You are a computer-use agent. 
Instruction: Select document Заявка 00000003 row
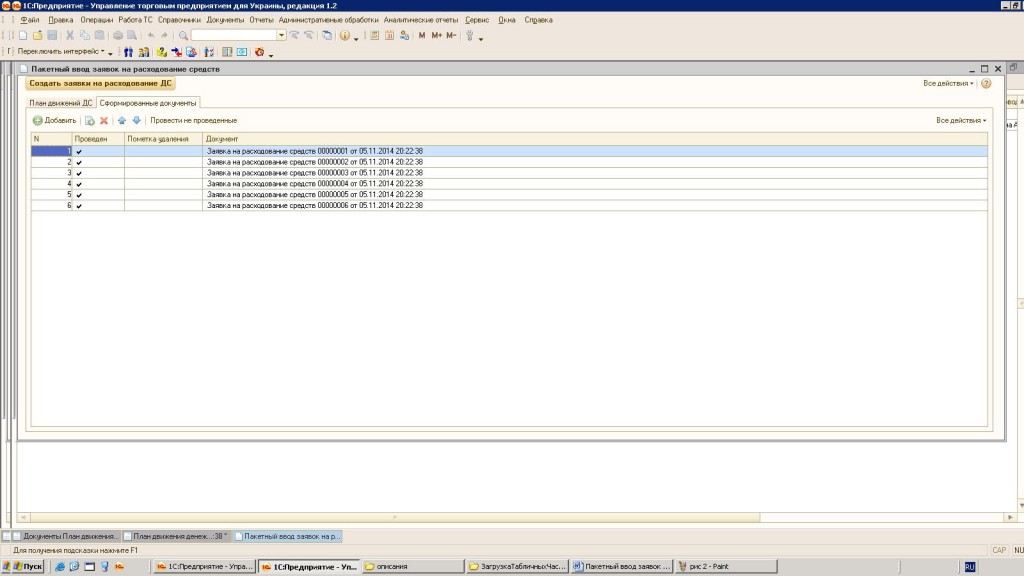(x=509, y=173)
